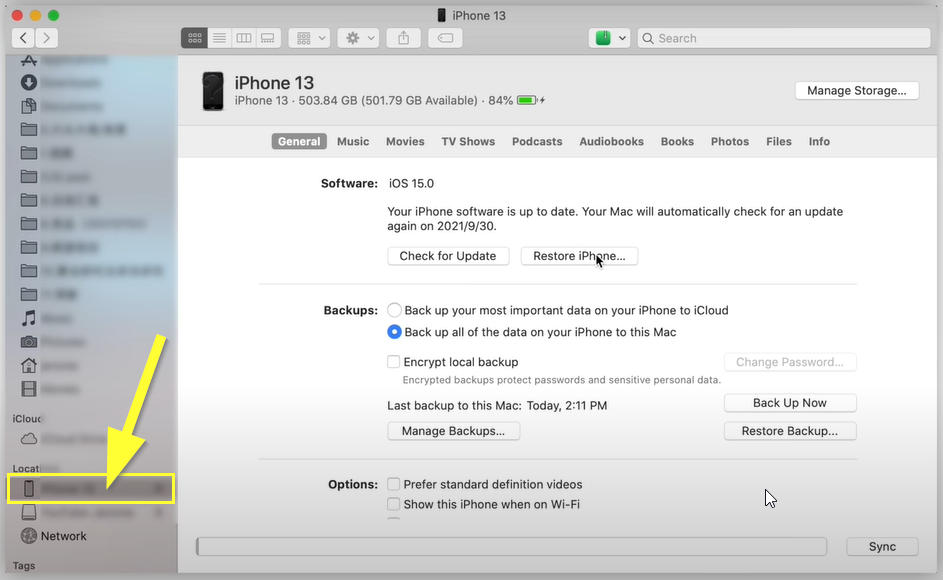Screen dimensions: 943x580
Task: Switch to the Movies tab
Action: [405, 141]
